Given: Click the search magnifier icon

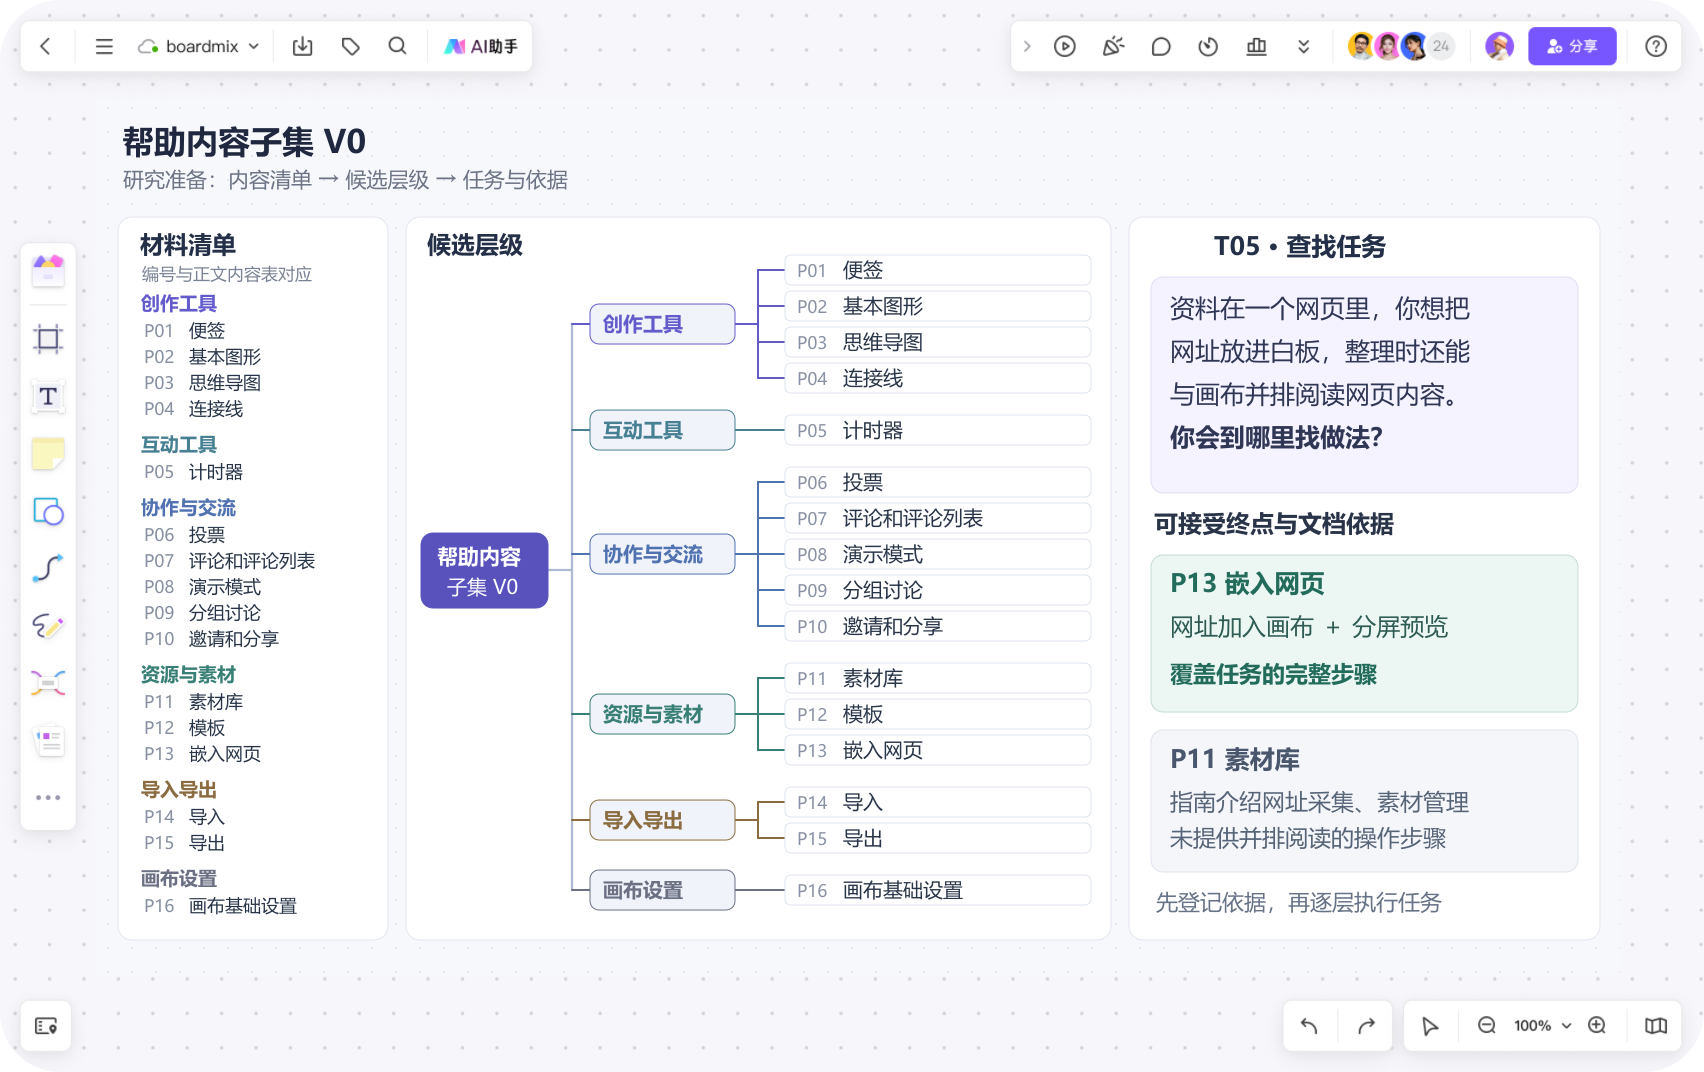Looking at the screenshot, I should pyautogui.click(x=398, y=46).
